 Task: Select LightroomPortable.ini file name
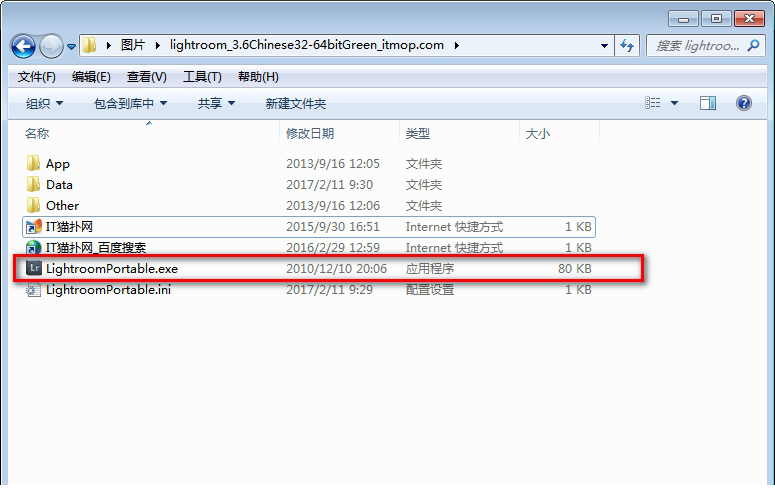[108, 289]
